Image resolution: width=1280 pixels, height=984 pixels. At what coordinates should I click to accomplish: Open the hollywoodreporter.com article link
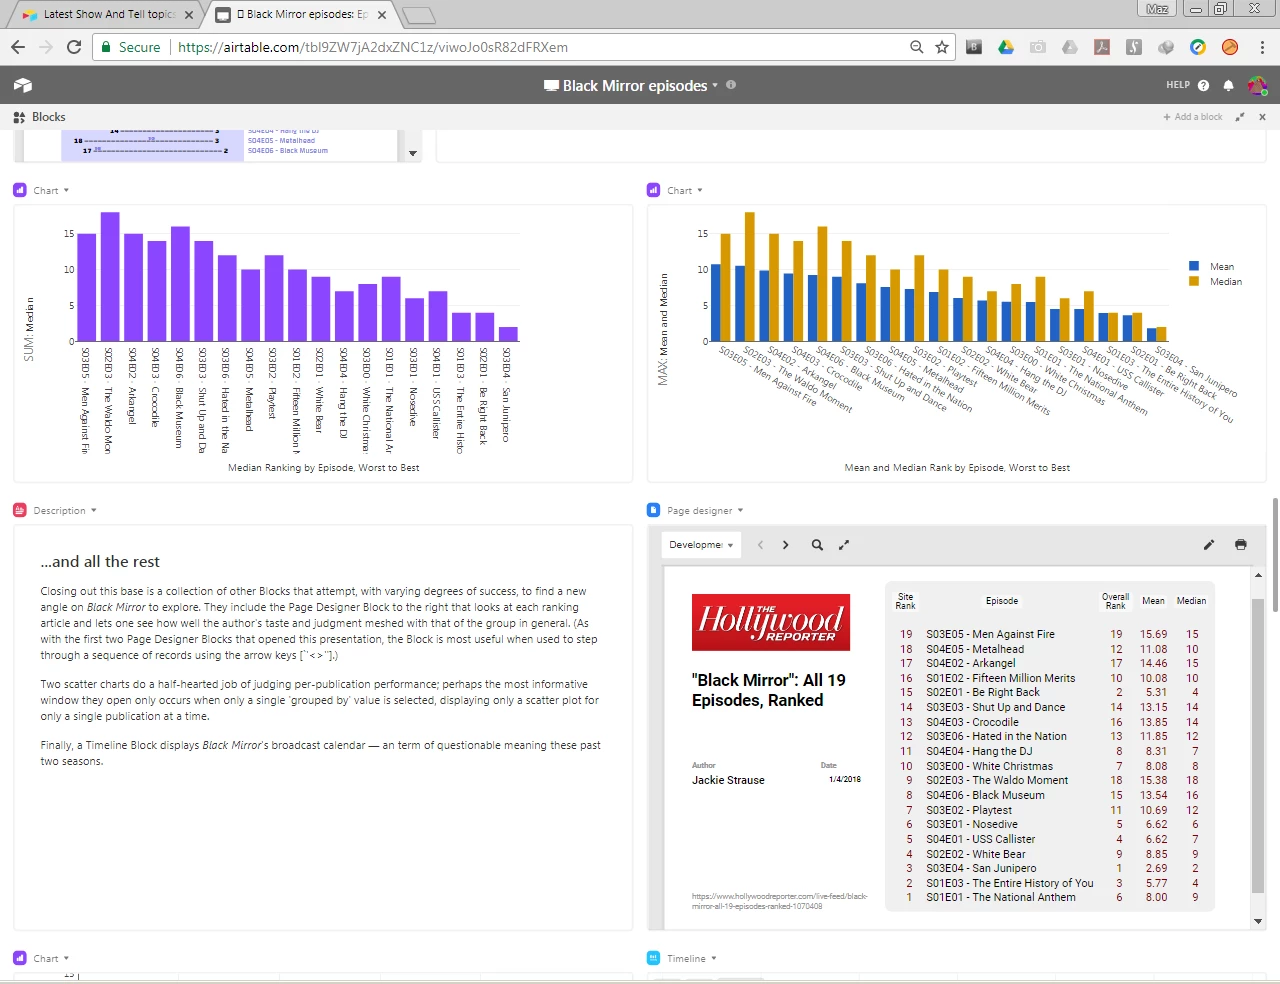pos(779,901)
